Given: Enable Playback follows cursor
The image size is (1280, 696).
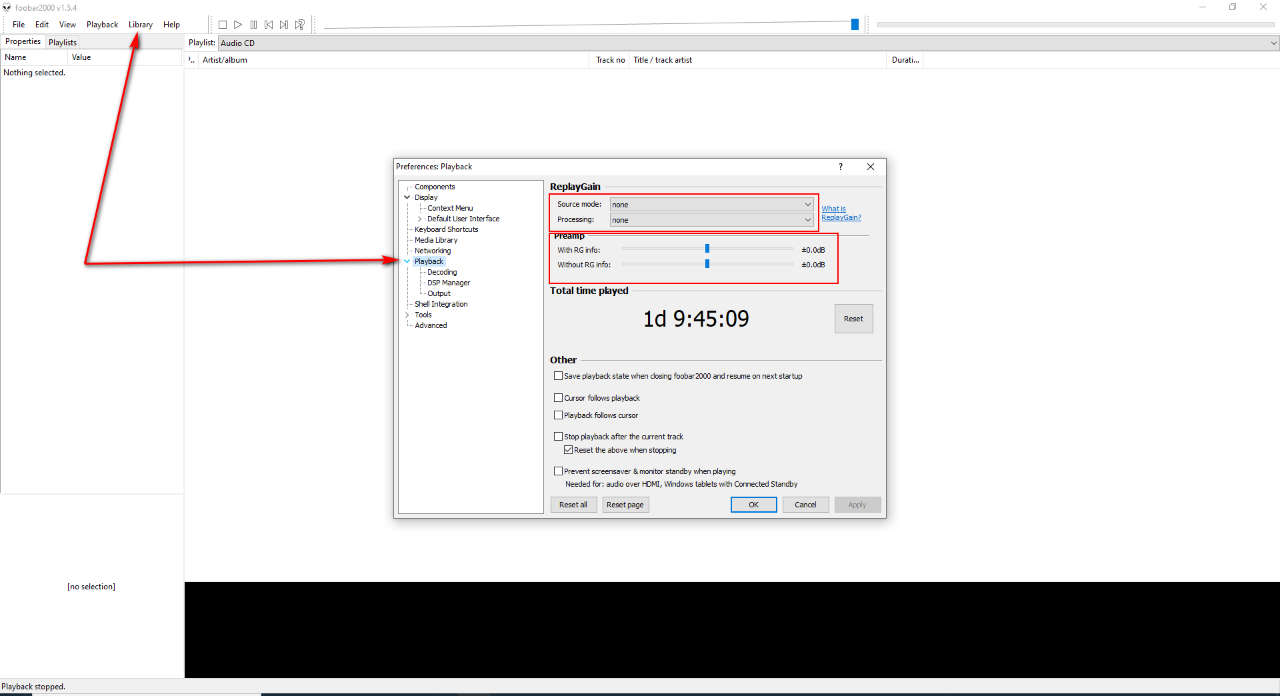Looking at the screenshot, I should click(559, 415).
